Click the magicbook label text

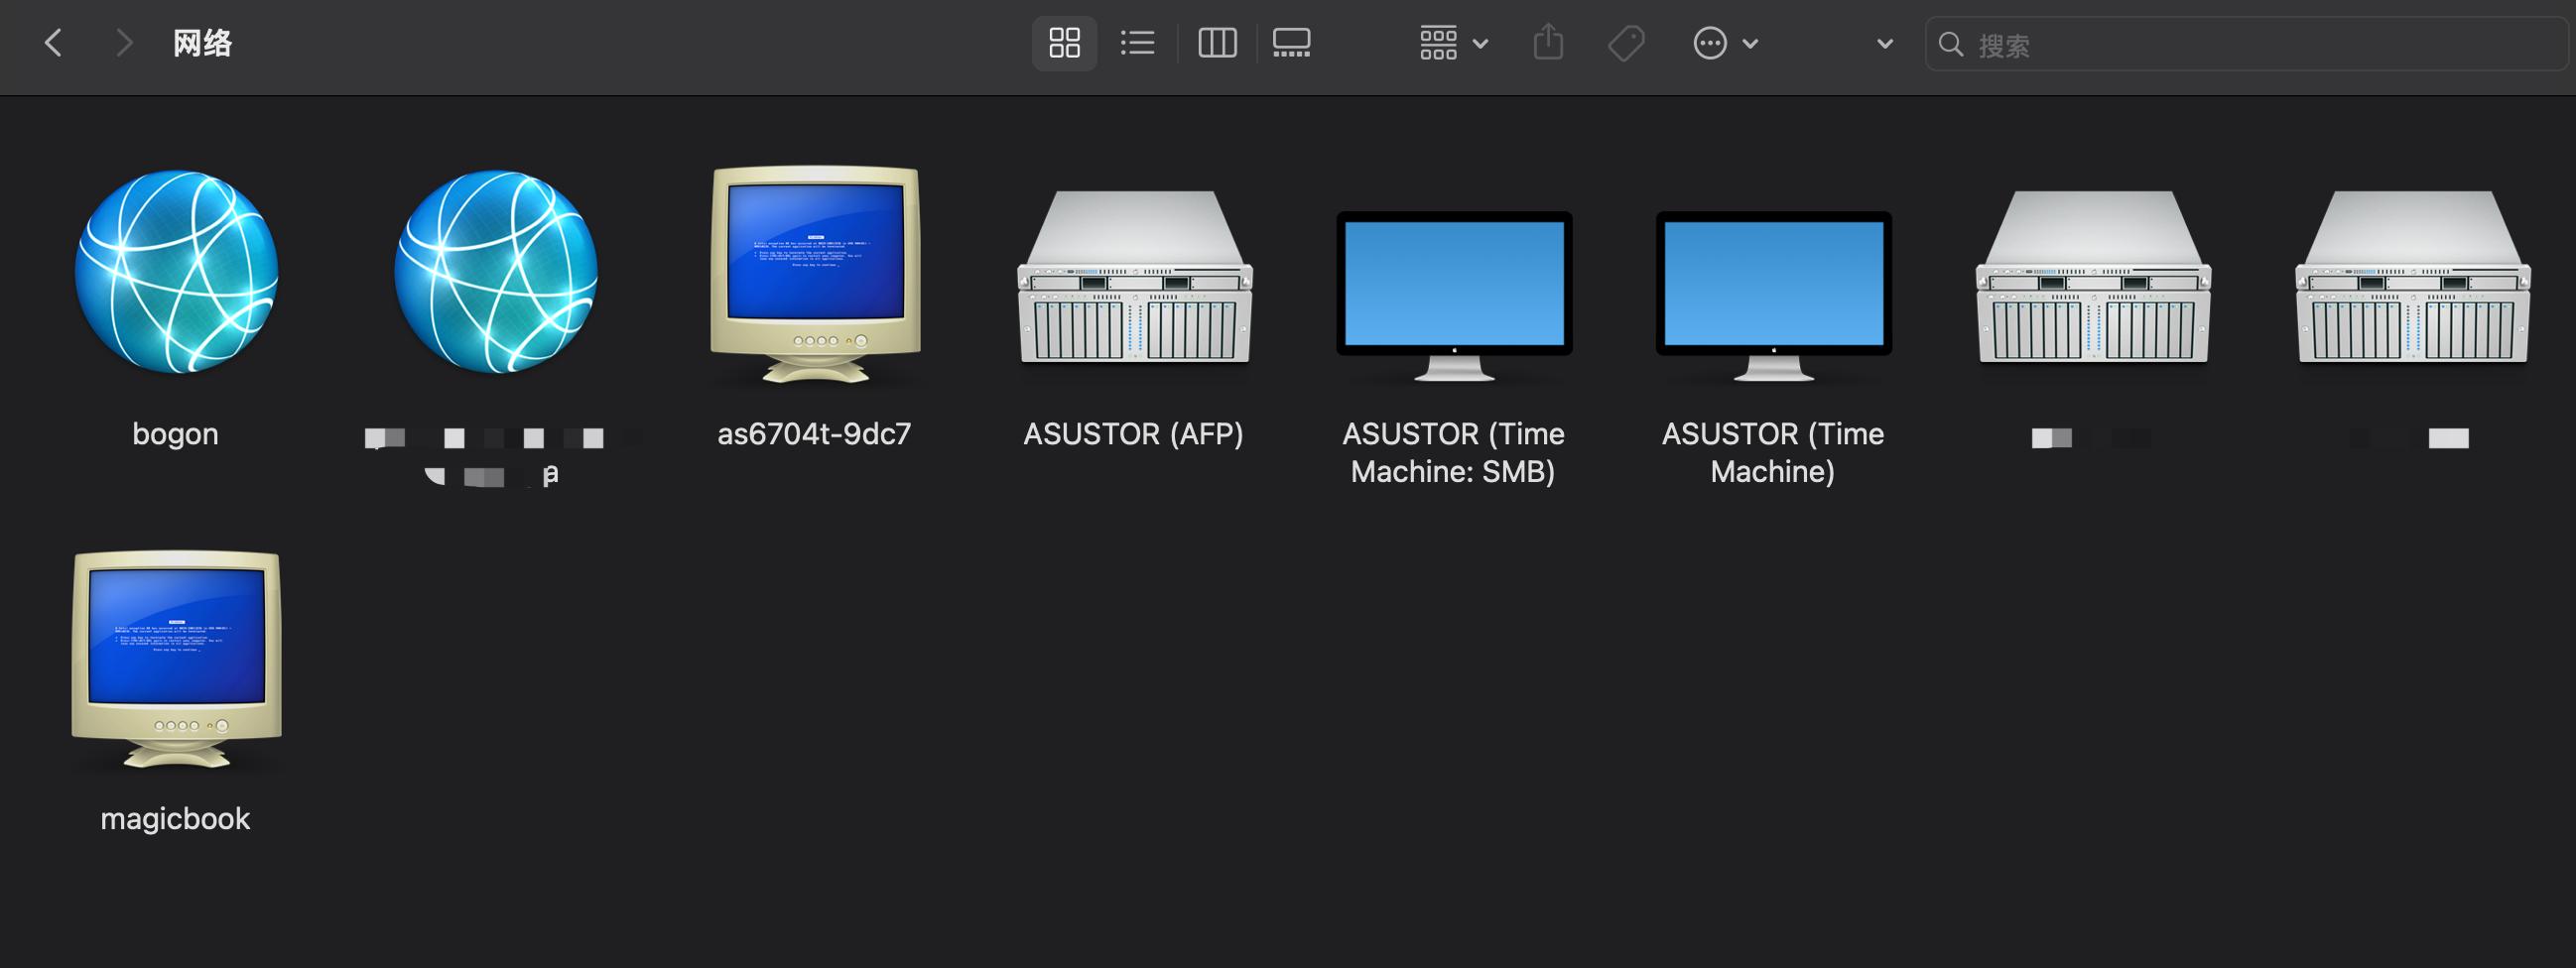point(175,818)
